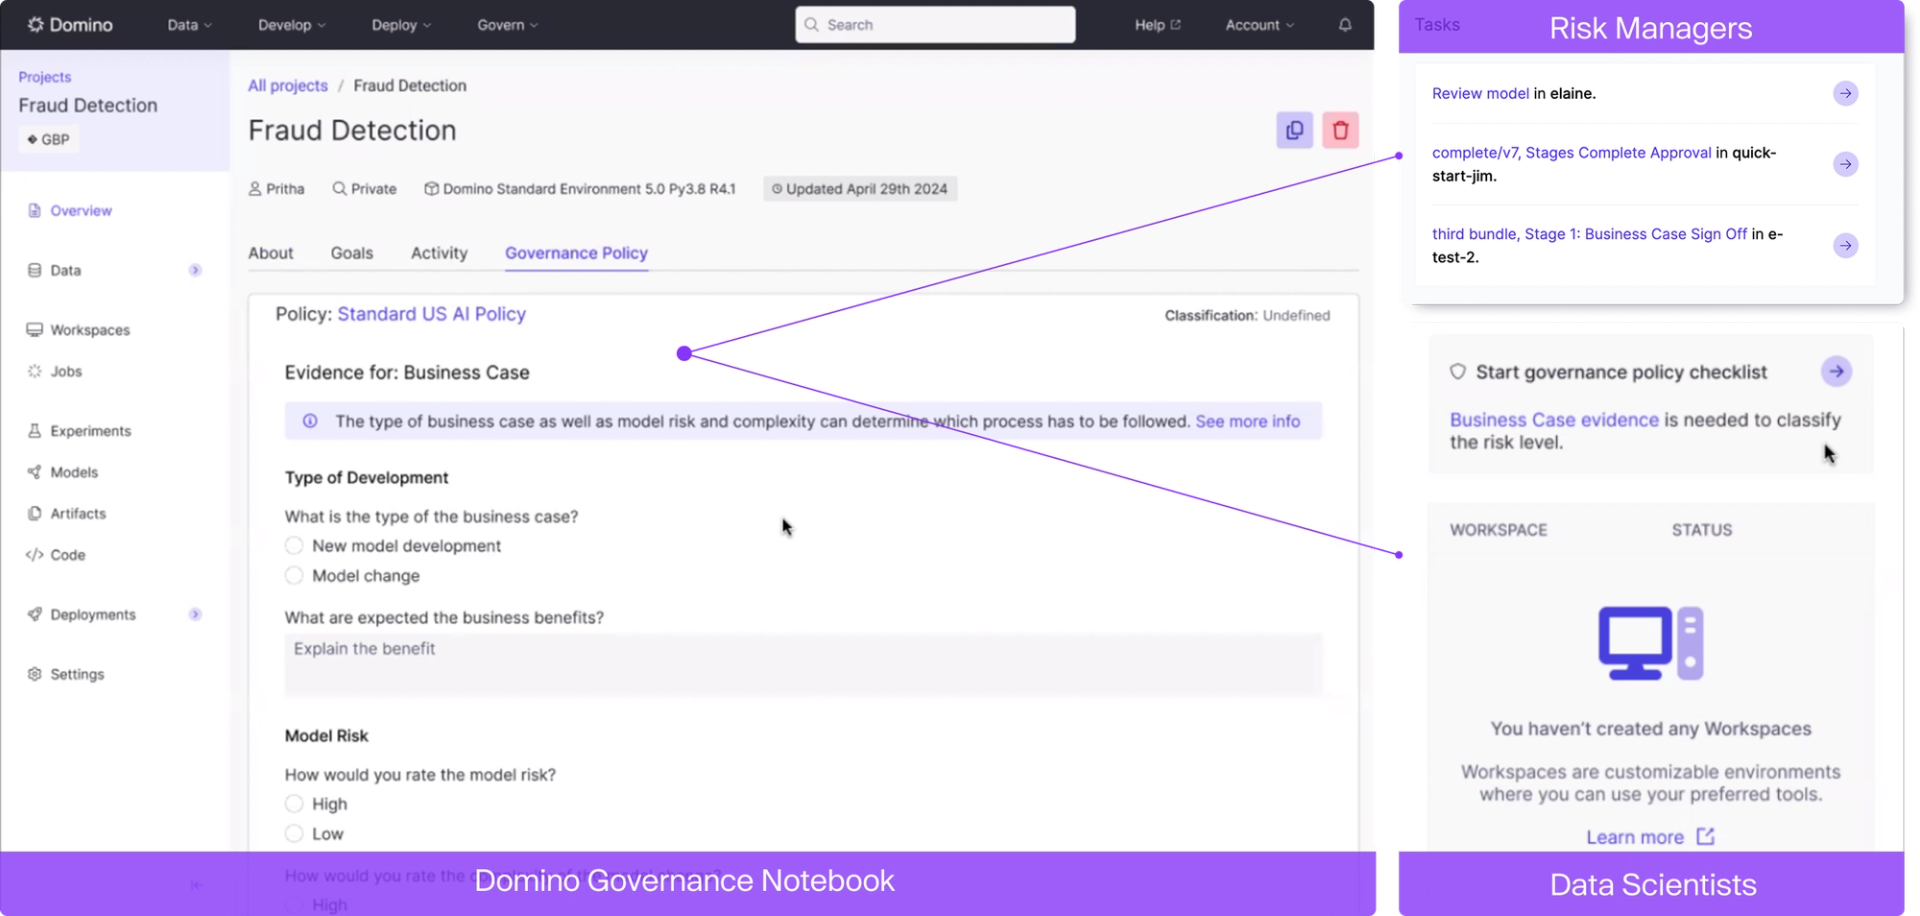Click the Search input field

point(935,25)
